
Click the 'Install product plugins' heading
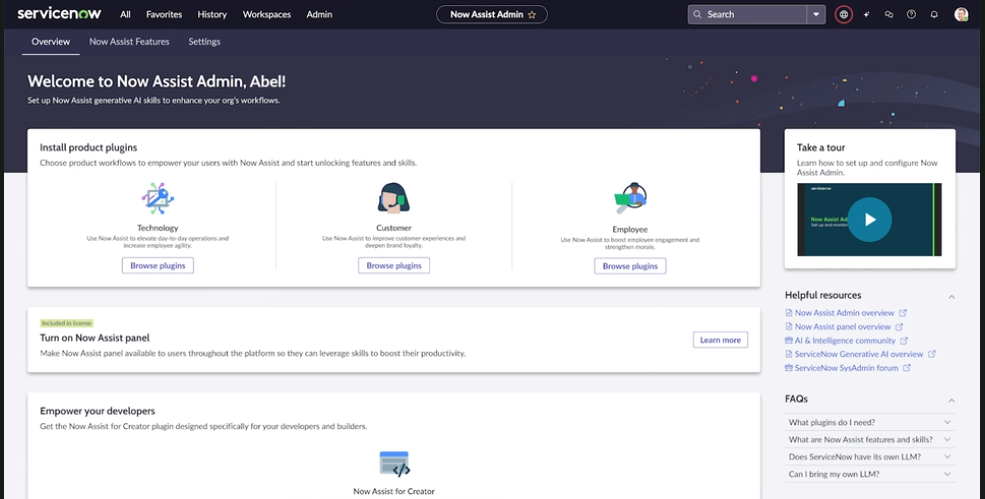point(89,148)
